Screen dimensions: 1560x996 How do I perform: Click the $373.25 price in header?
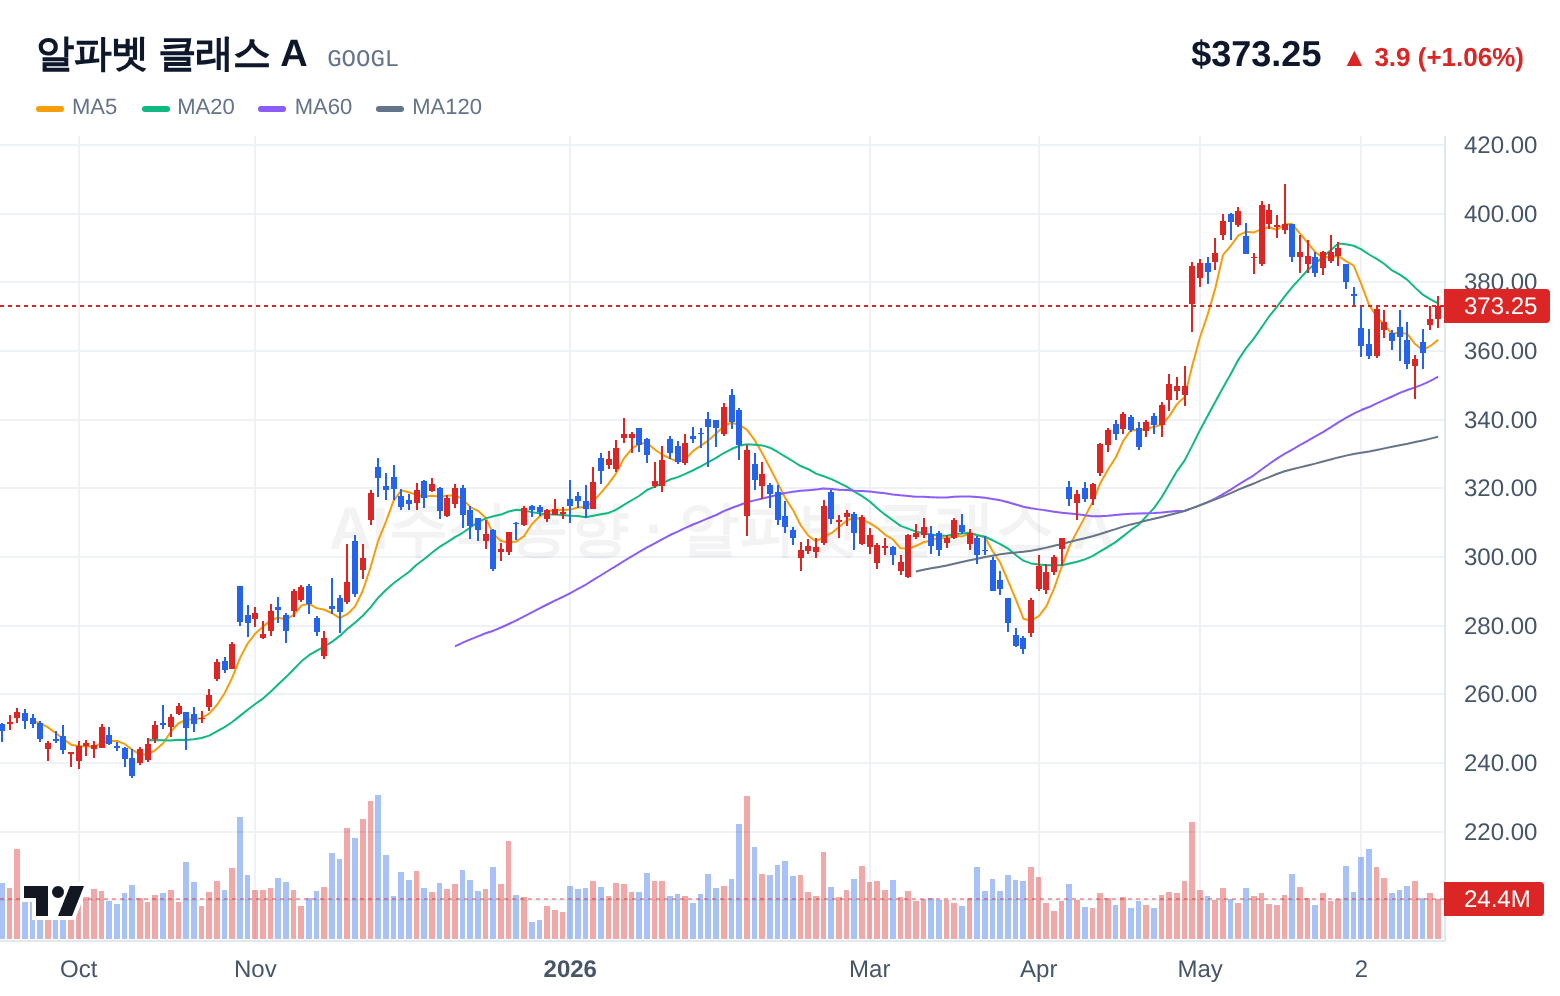pos(1256,54)
